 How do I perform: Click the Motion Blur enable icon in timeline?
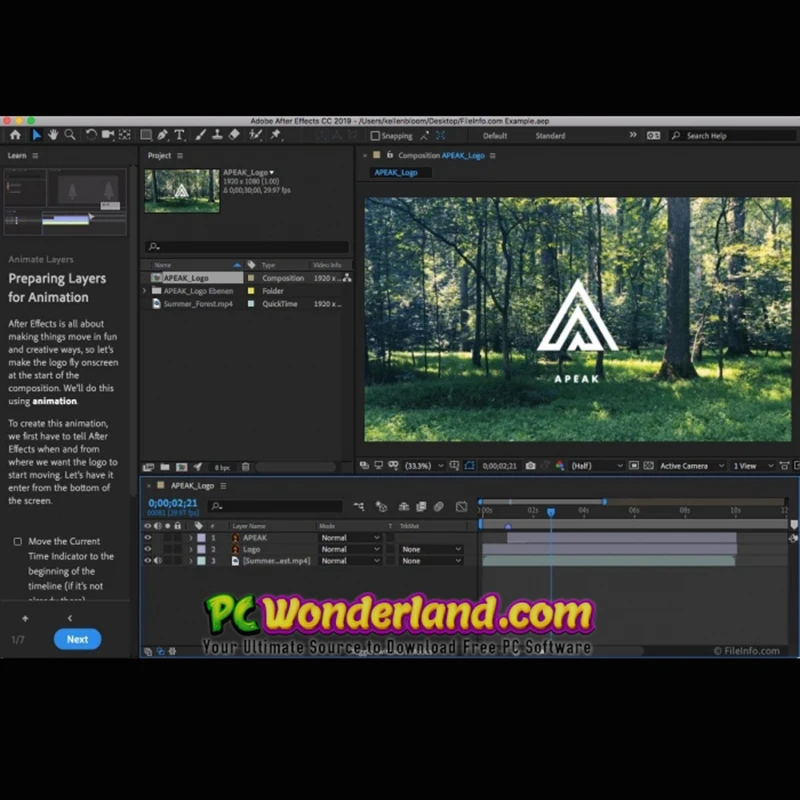439,507
